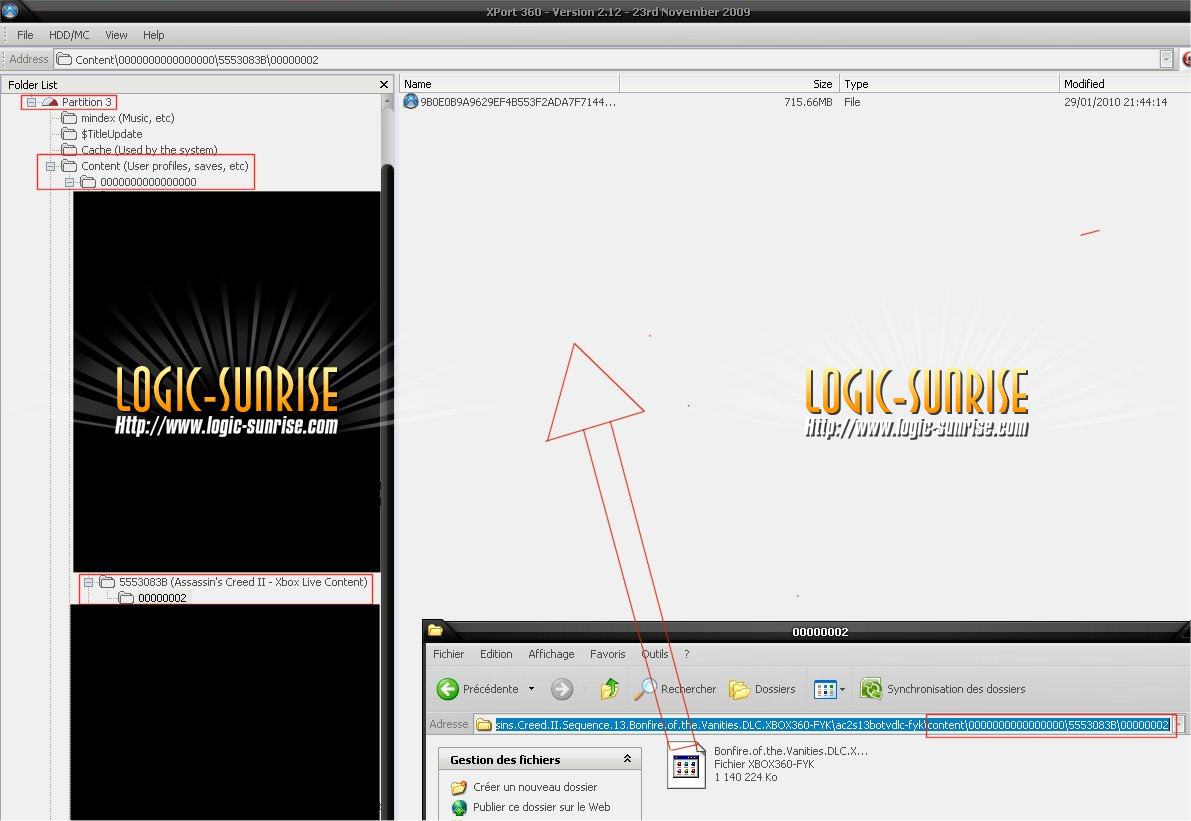Select the 0000000000000000 folder
The image size is (1191, 821).
148,182
